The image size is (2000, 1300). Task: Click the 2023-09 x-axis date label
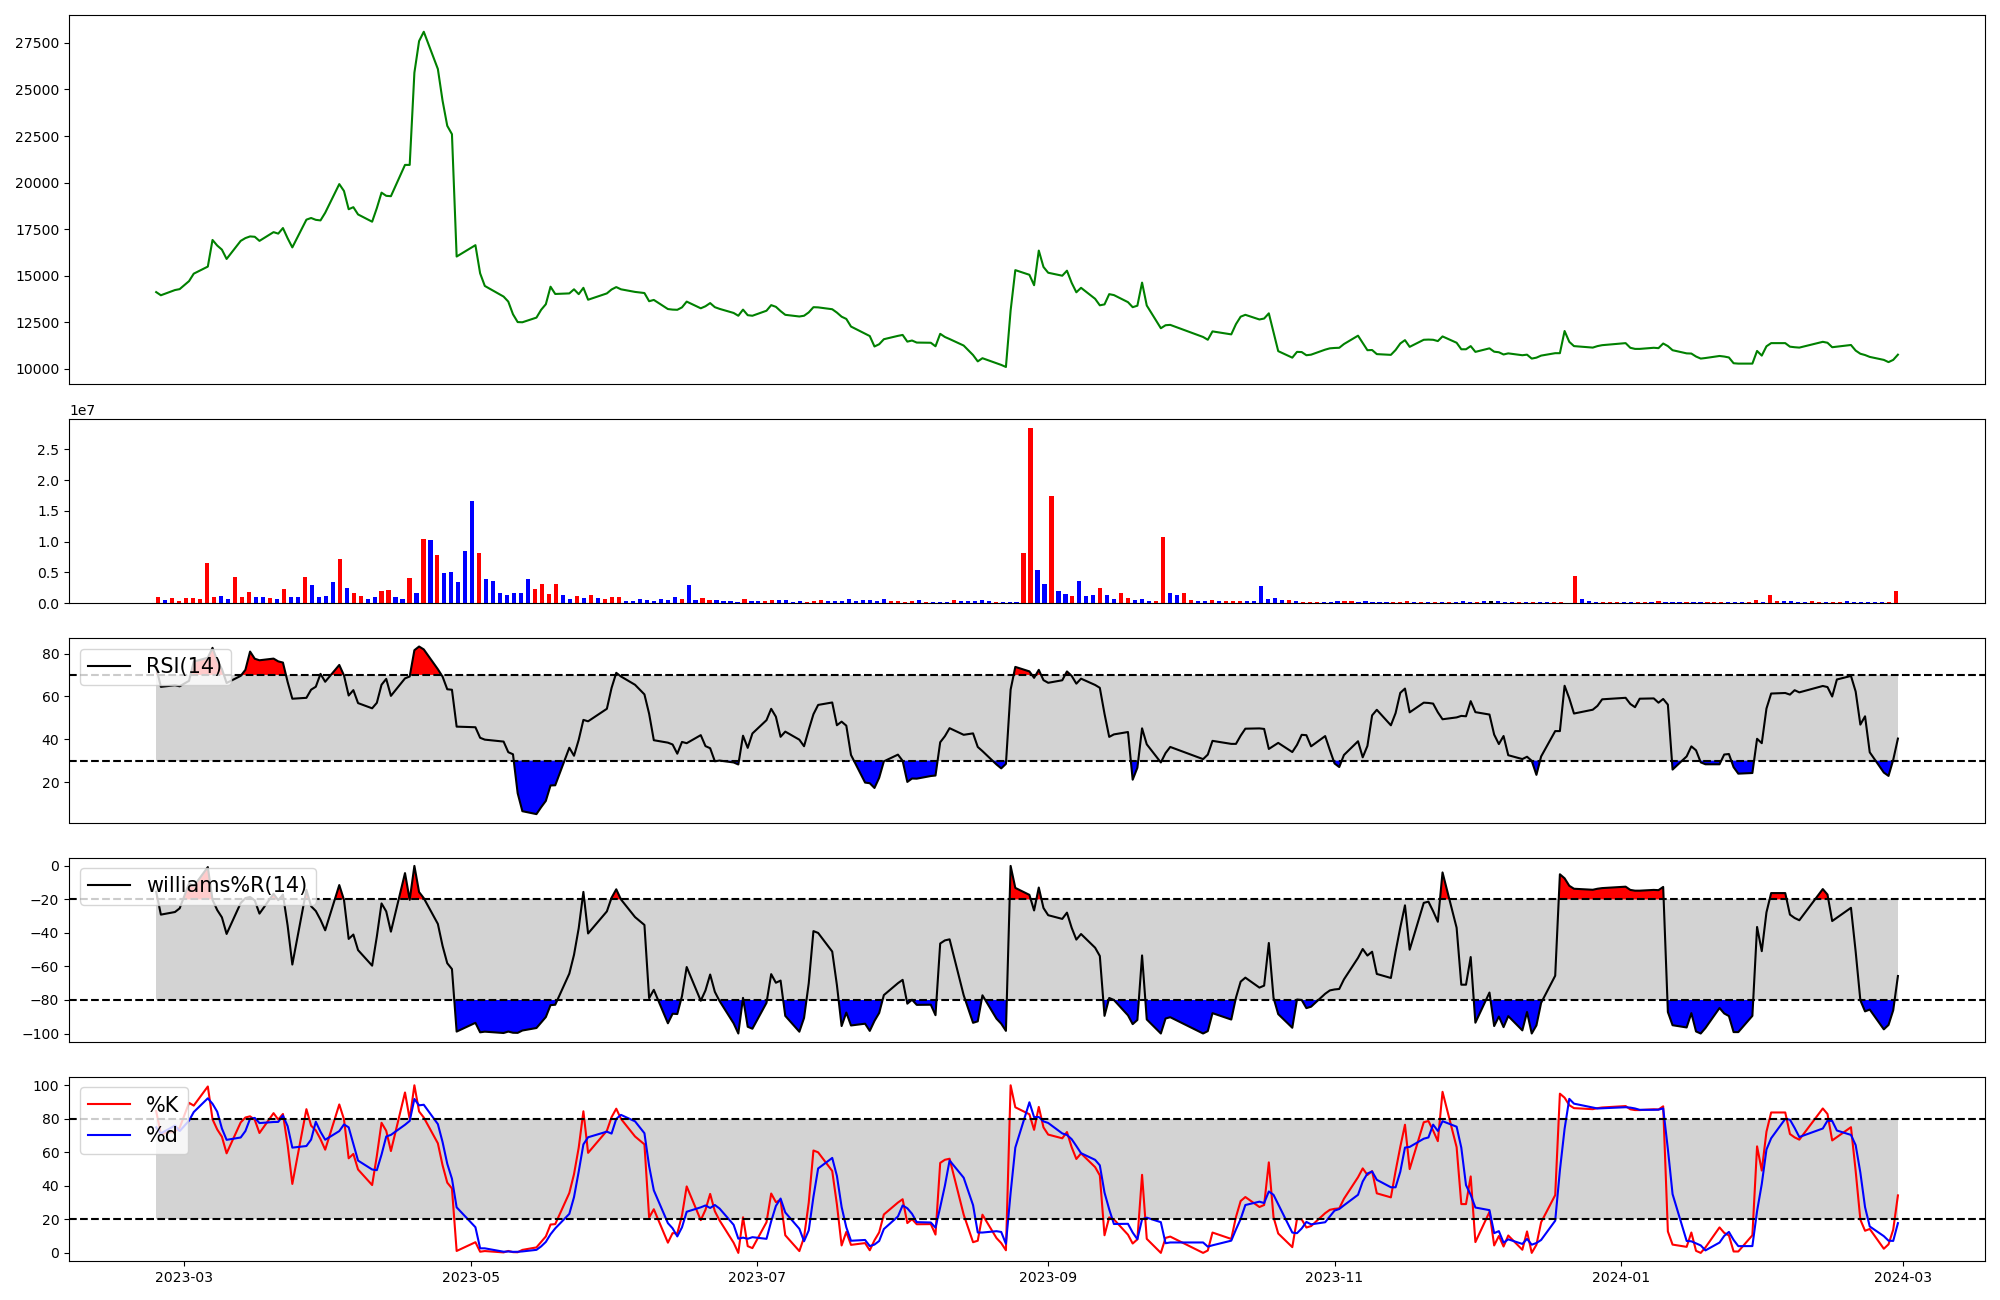pos(1048,1277)
